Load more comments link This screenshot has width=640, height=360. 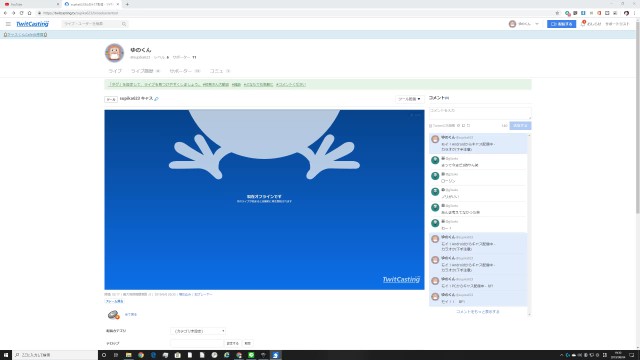[478, 312]
